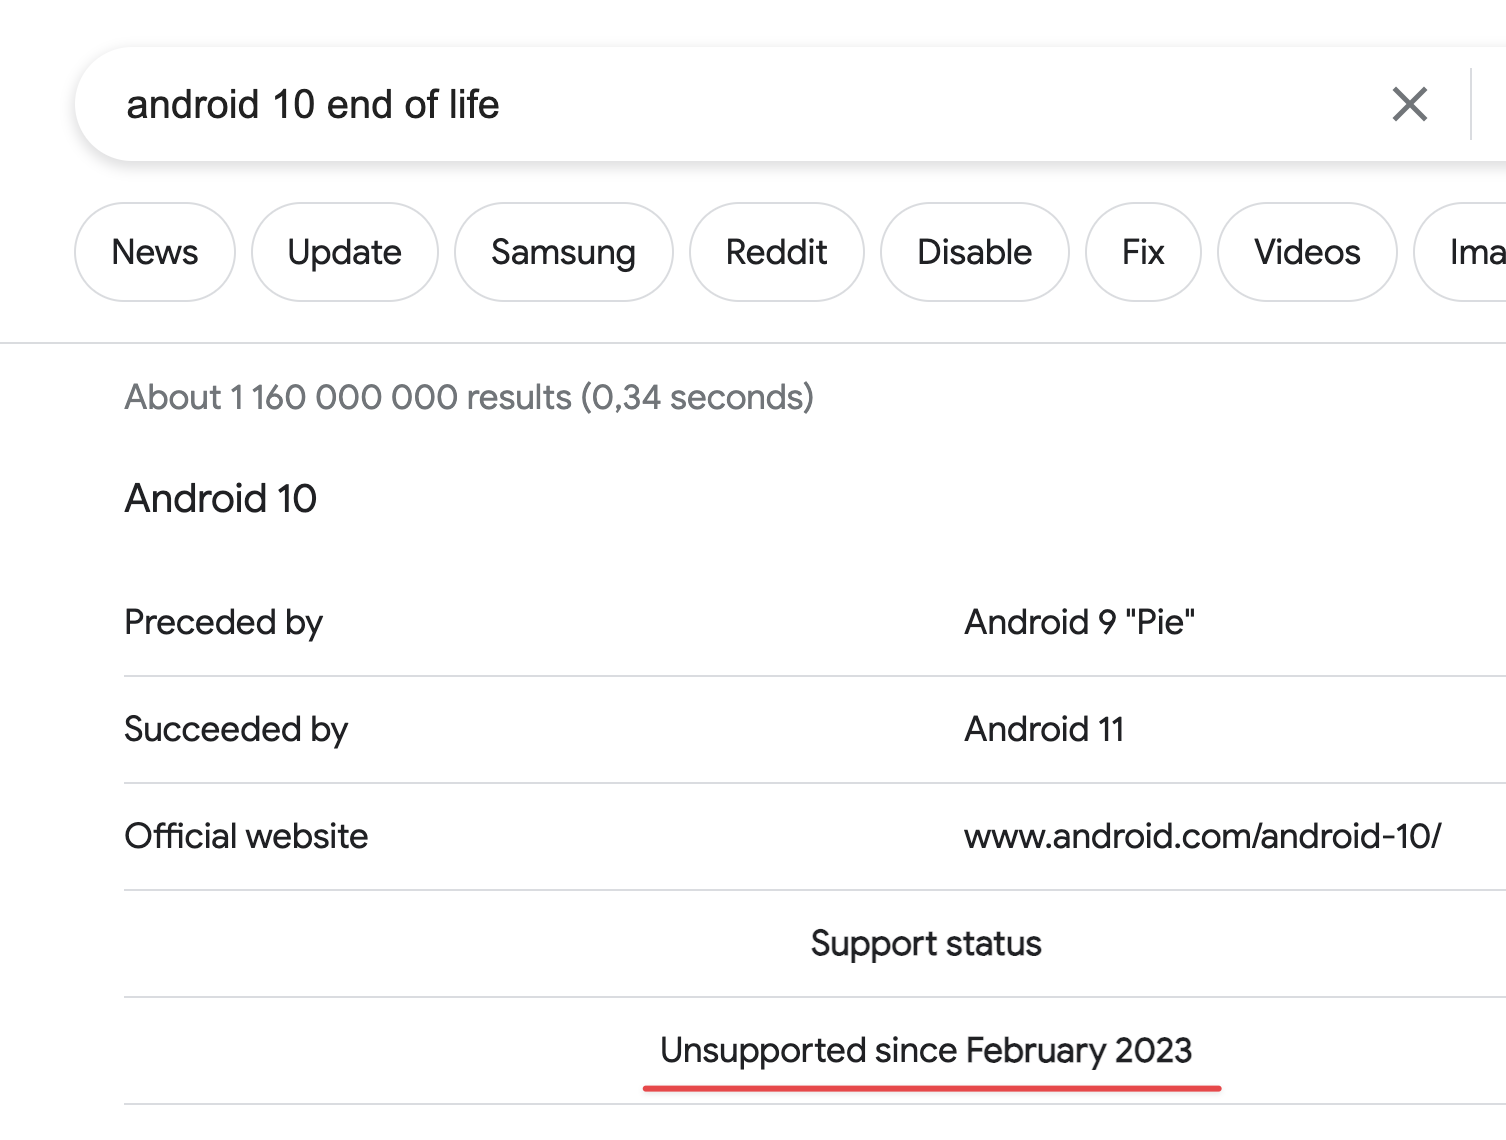The image size is (1506, 1140).
Task: Visit www.android.com/android-10/ official website
Action: point(1201,835)
